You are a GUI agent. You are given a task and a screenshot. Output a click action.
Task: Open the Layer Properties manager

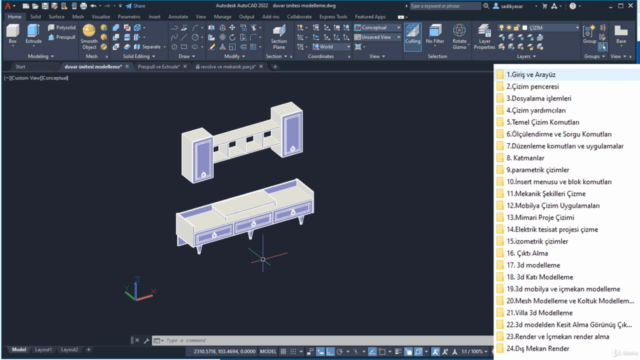pyautogui.click(x=484, y=37)
